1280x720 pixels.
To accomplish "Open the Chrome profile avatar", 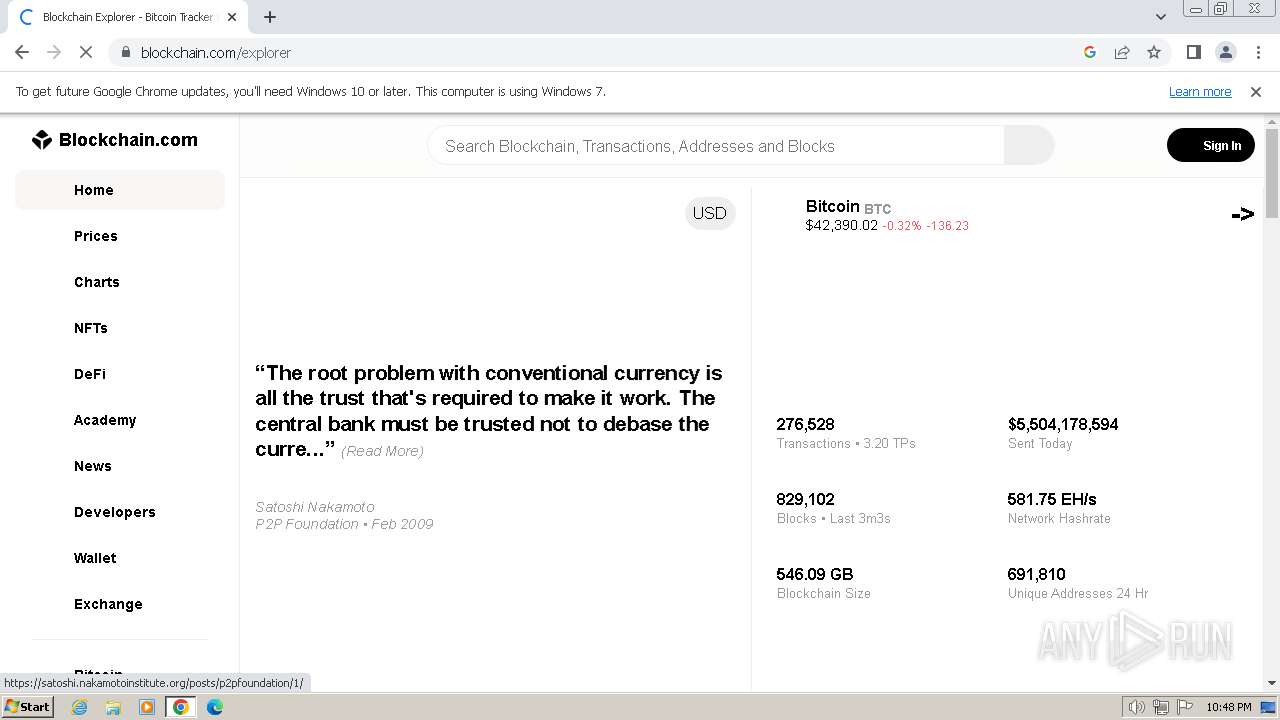I will pos(1225,52).
